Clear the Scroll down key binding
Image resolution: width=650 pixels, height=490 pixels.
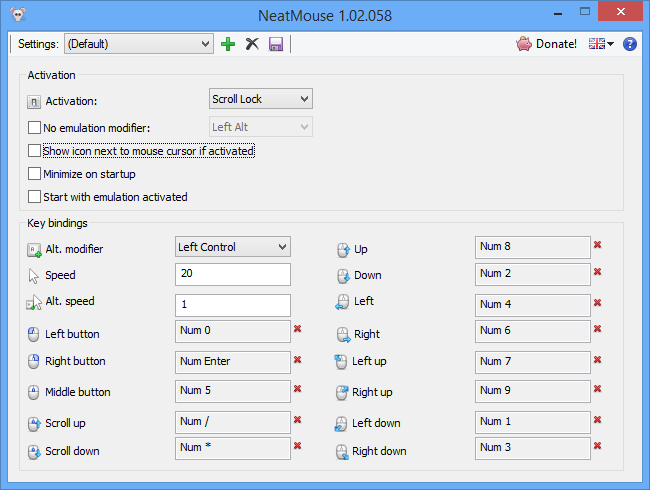[298, 446]
